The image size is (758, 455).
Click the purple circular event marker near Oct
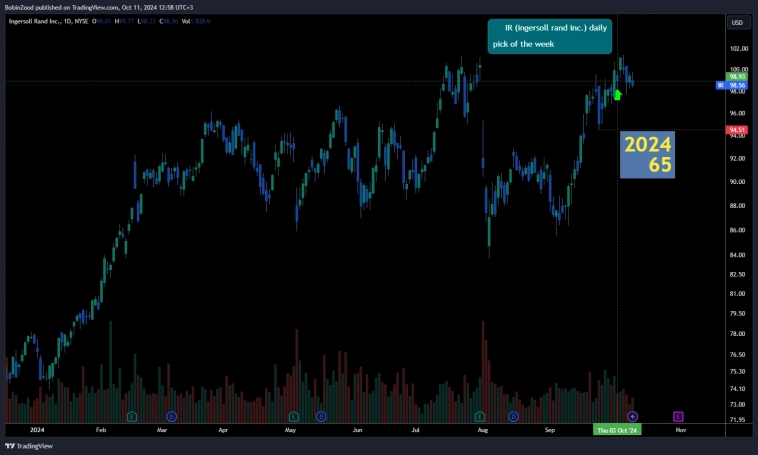[632, 416]
